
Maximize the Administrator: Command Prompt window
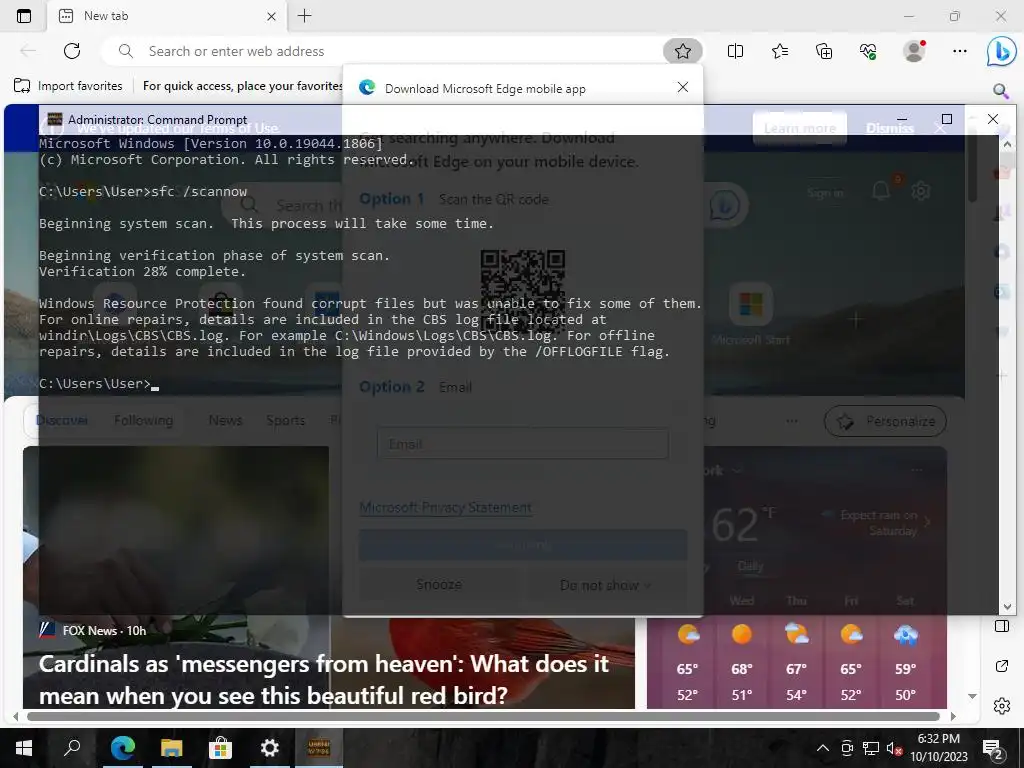coord(947,119)
